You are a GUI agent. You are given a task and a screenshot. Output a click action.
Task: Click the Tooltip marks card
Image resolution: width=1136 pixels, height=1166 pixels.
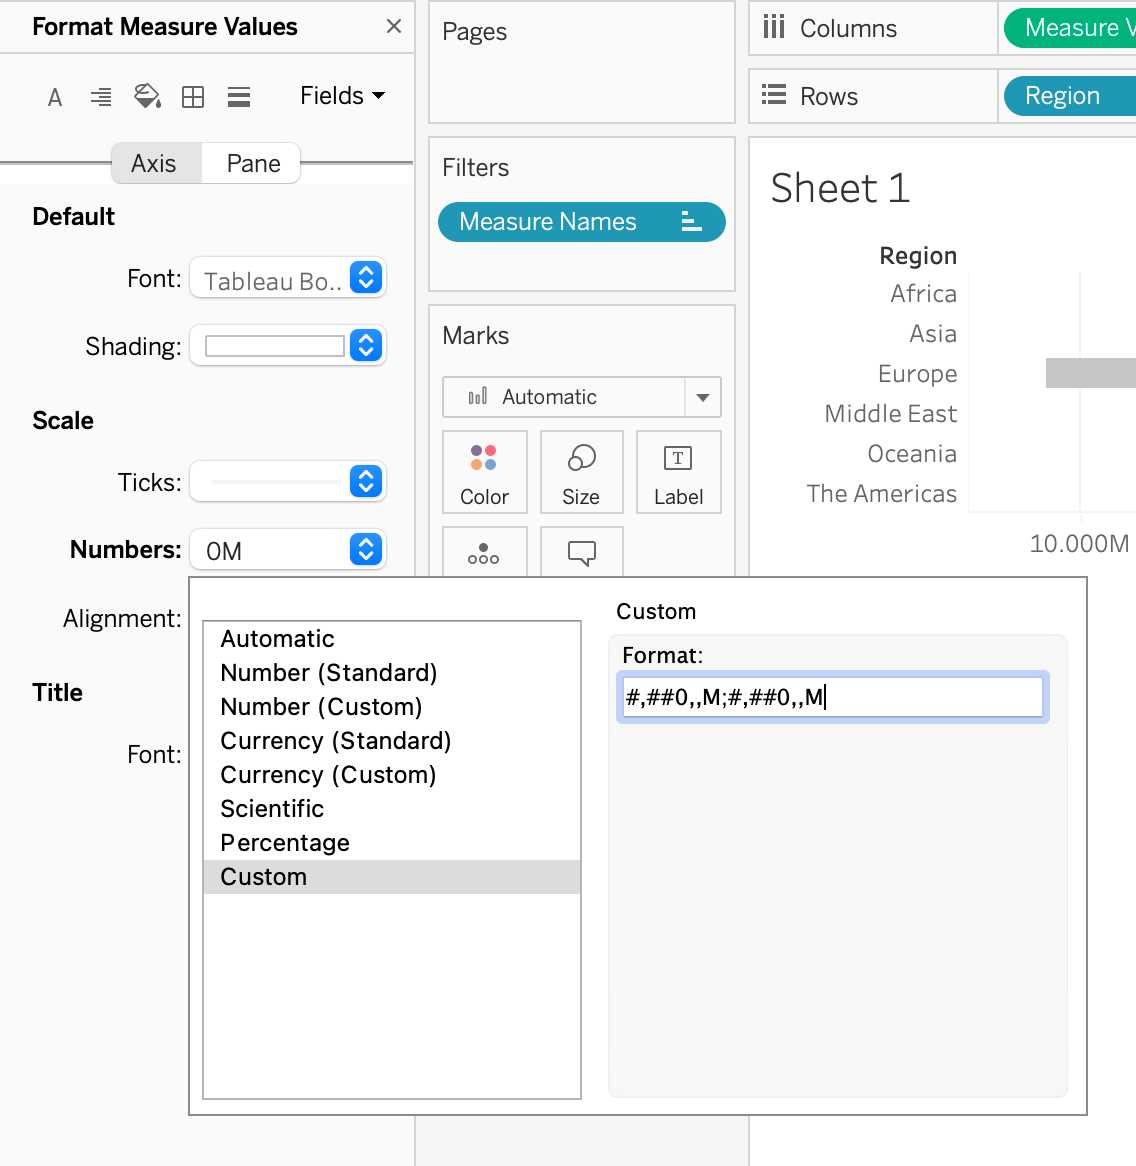coord(581,552)
